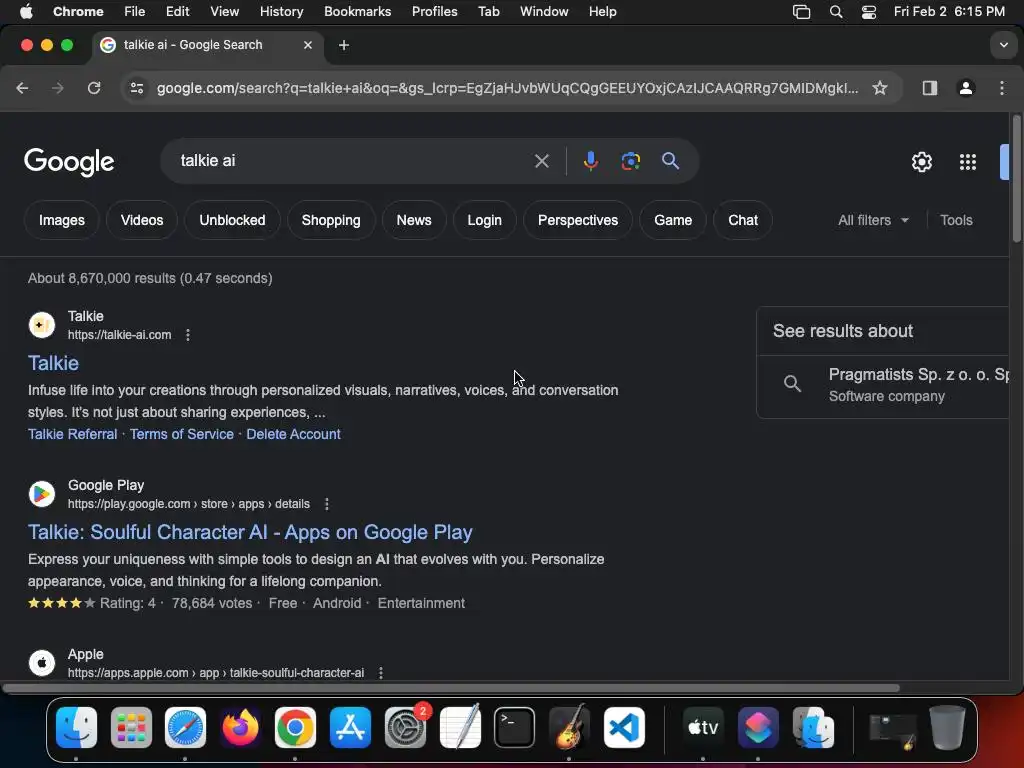Image resolution: width=1024 pixels, height=768 pixels.
Task: Search by image with Google Lens icon
Action: (630, 161)
